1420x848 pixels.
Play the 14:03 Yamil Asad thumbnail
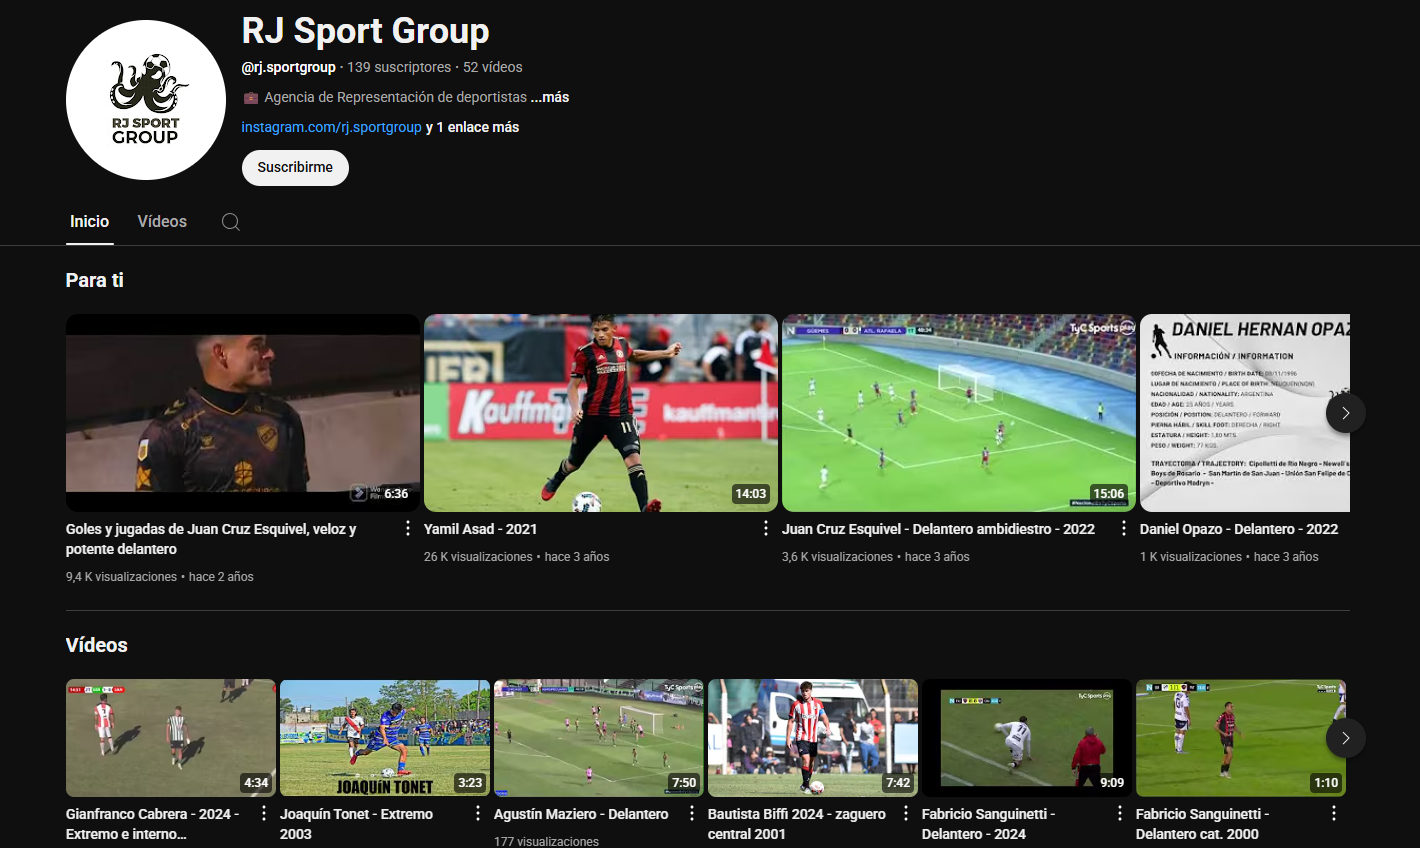click(x=601, y=413)
